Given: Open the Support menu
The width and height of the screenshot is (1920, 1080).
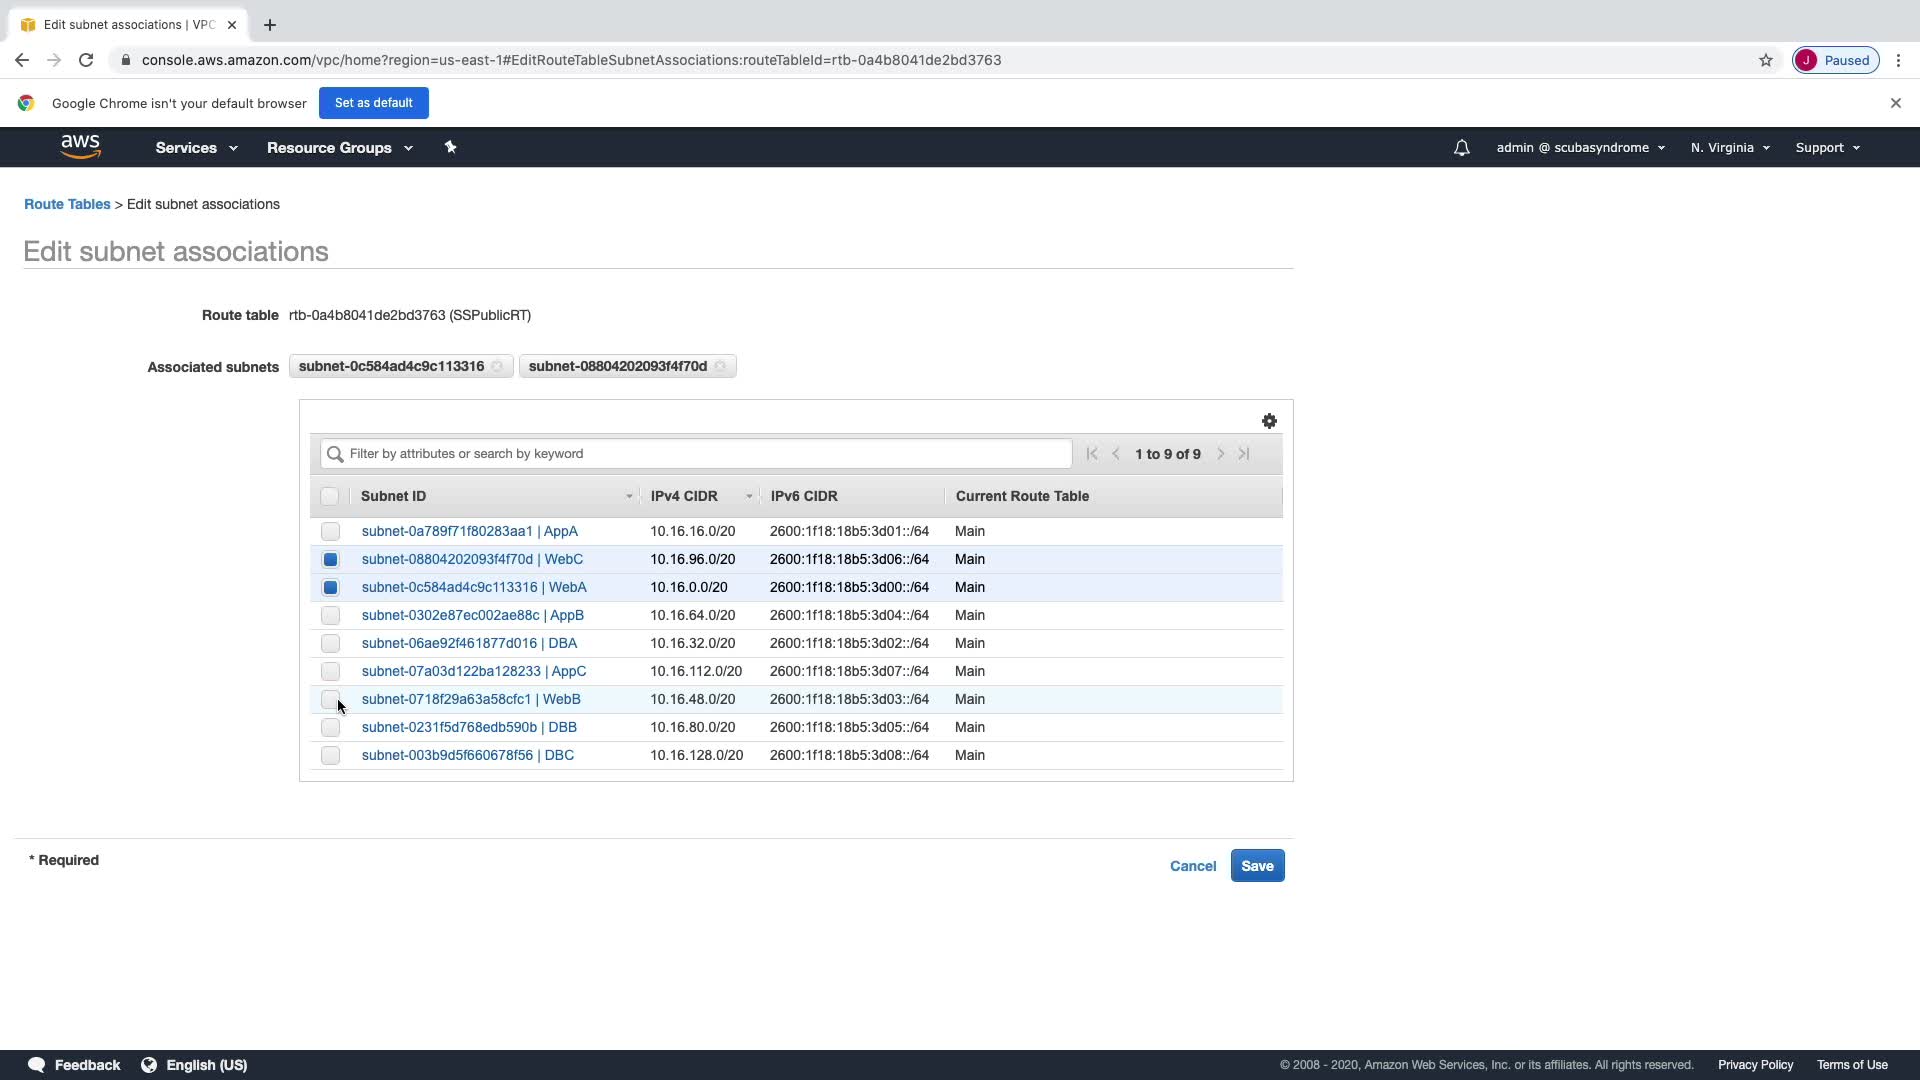Looking at the screenshot, I should point(1827,148).
